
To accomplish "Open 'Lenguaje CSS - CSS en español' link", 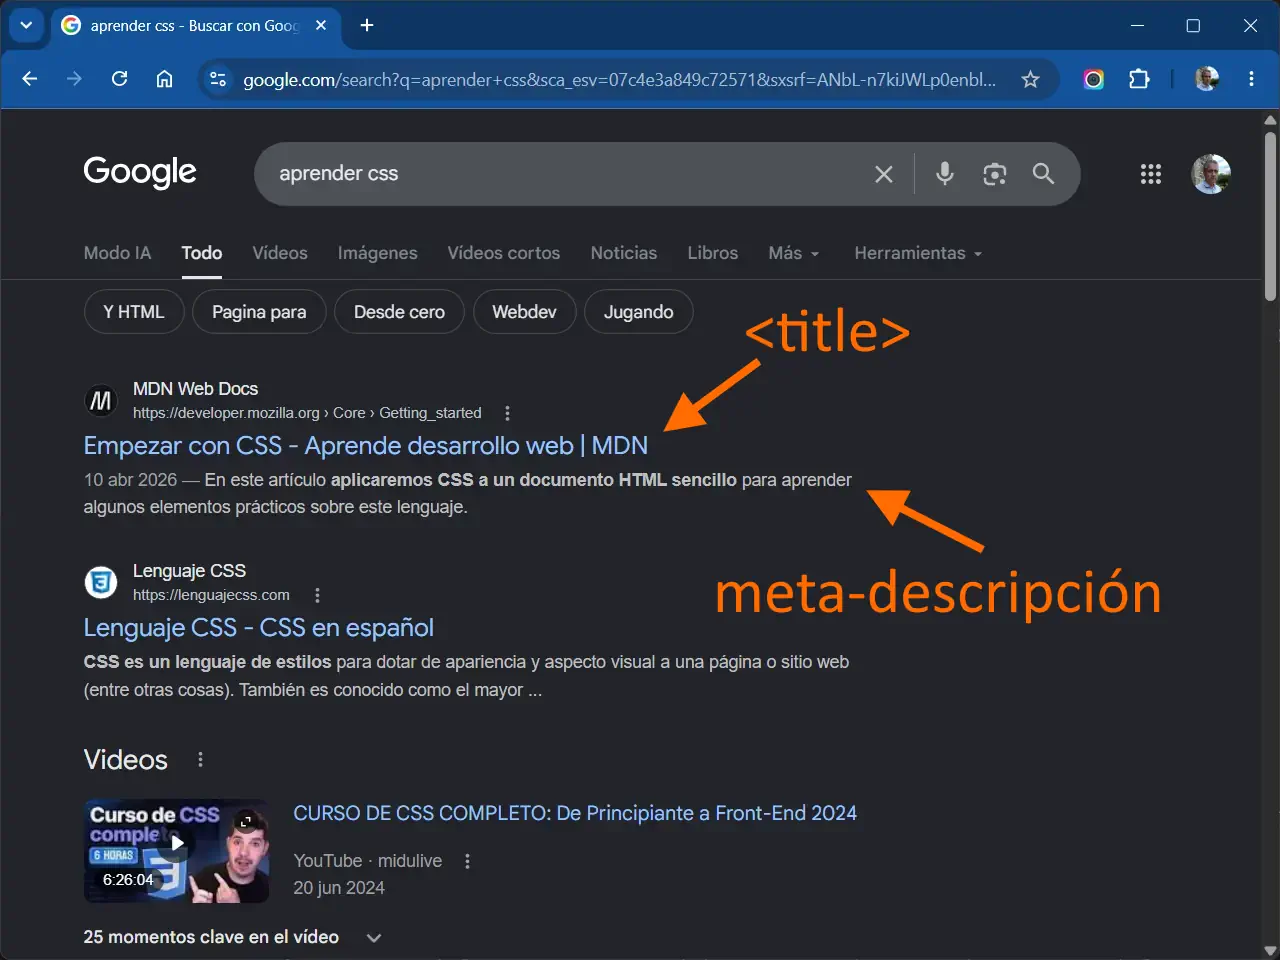I will 259,627.
